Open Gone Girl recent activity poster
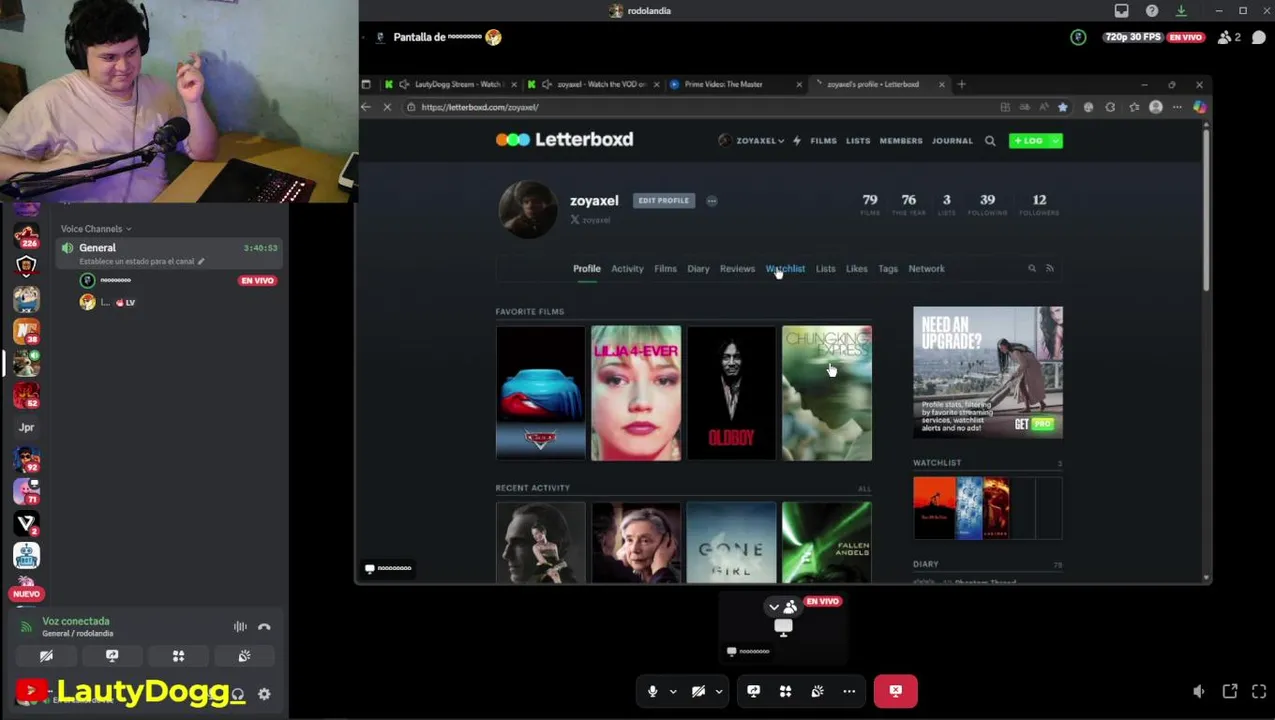 731,542
